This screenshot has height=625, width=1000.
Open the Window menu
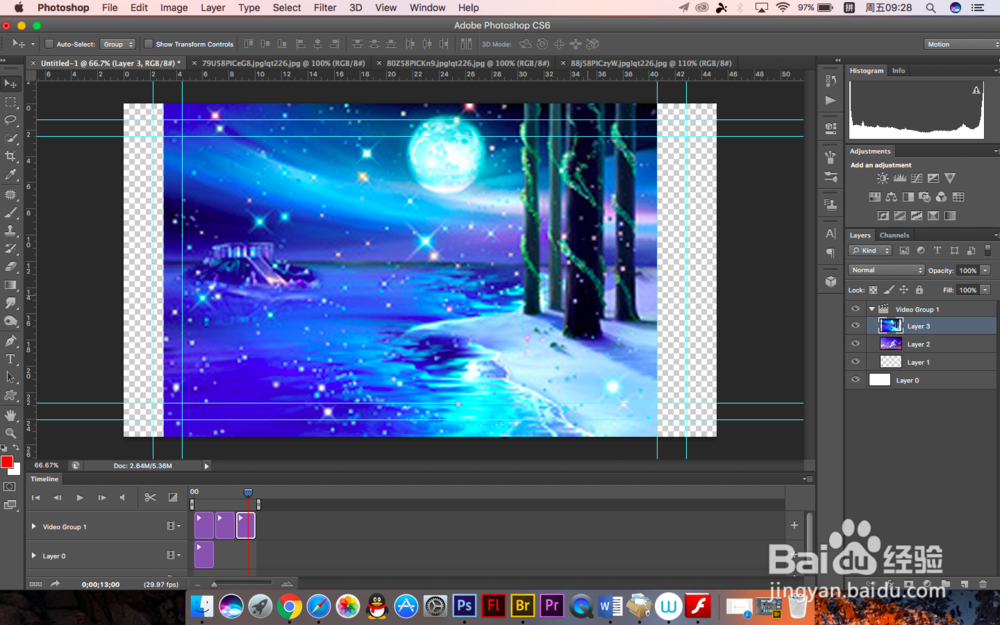click(x=427, y=8)
